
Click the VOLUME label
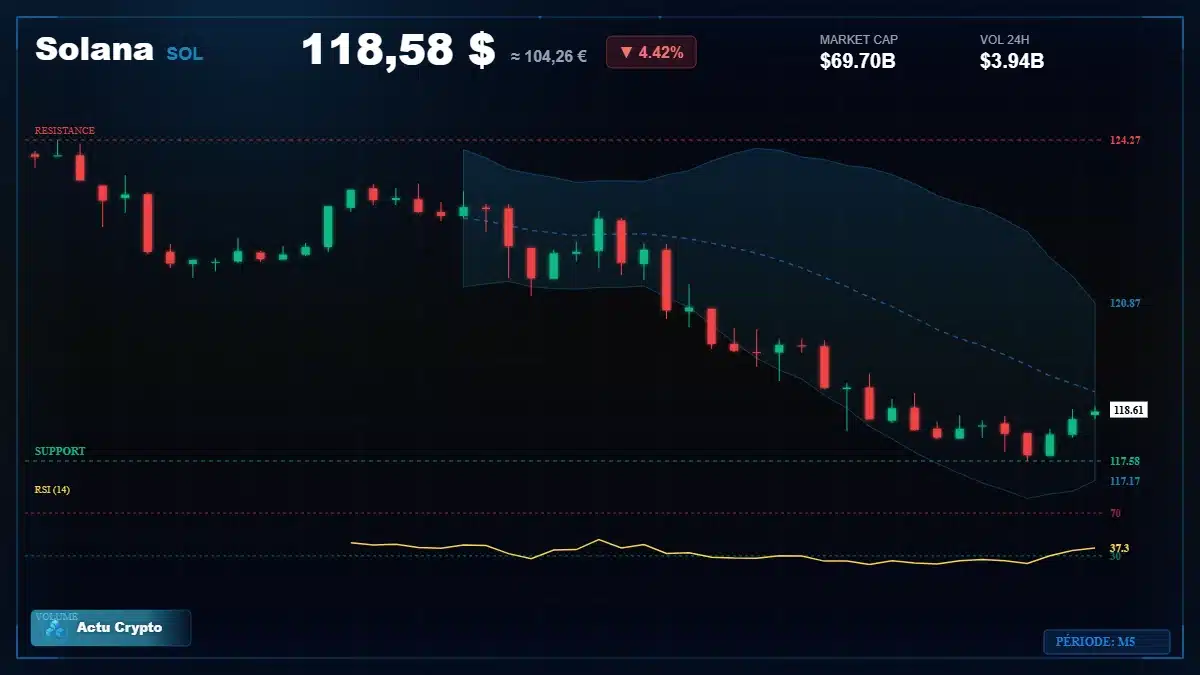(x=56, y=616)
